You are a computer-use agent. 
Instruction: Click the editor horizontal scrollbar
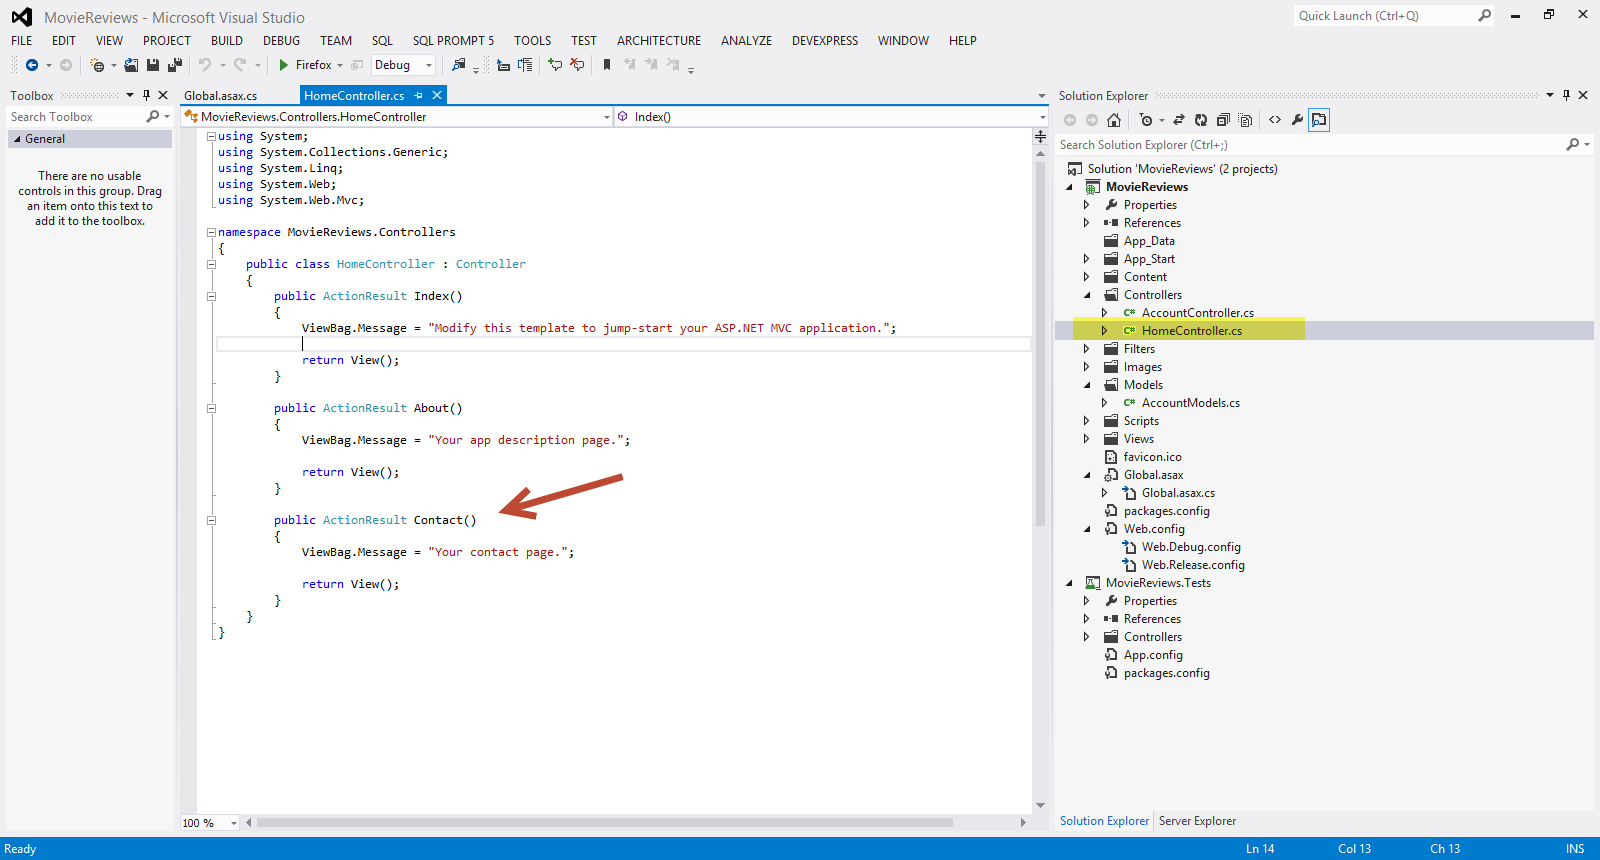[x=604, y=823]
